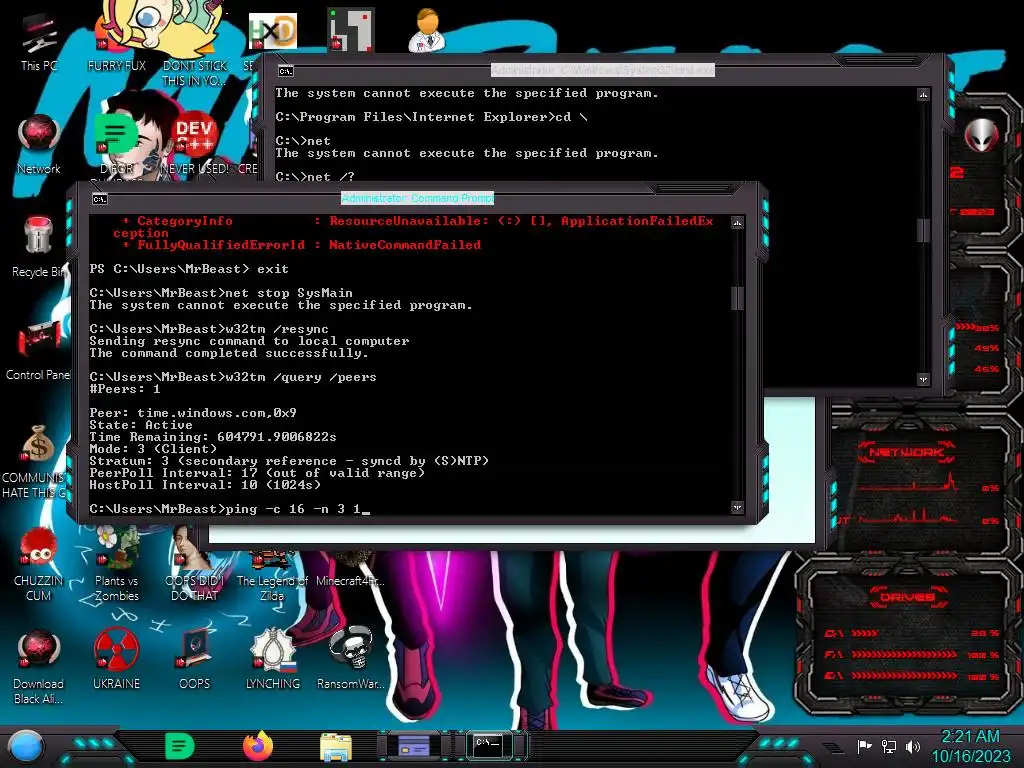
Task: Click the back cmd.exe scrollbar up arrow
Action: pos(923,95)
